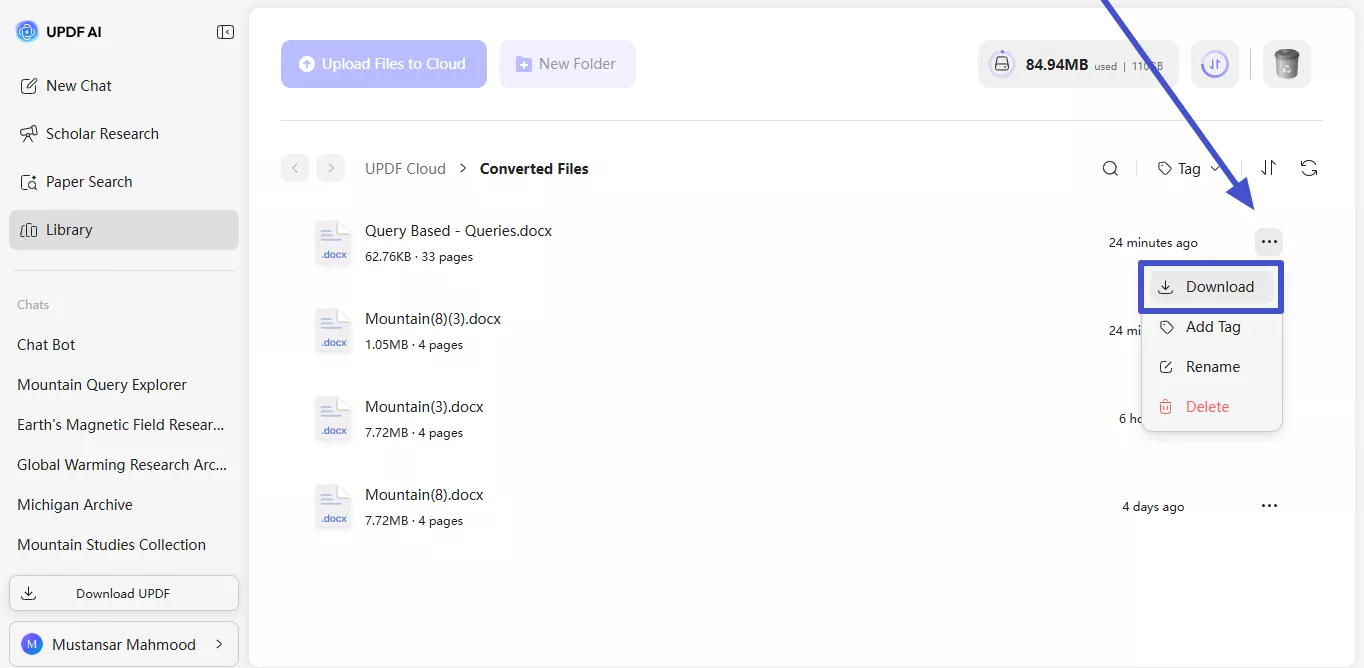Select Rename in the context menu
Viewport: 1364px width, 668px height.
point(1211,366)
